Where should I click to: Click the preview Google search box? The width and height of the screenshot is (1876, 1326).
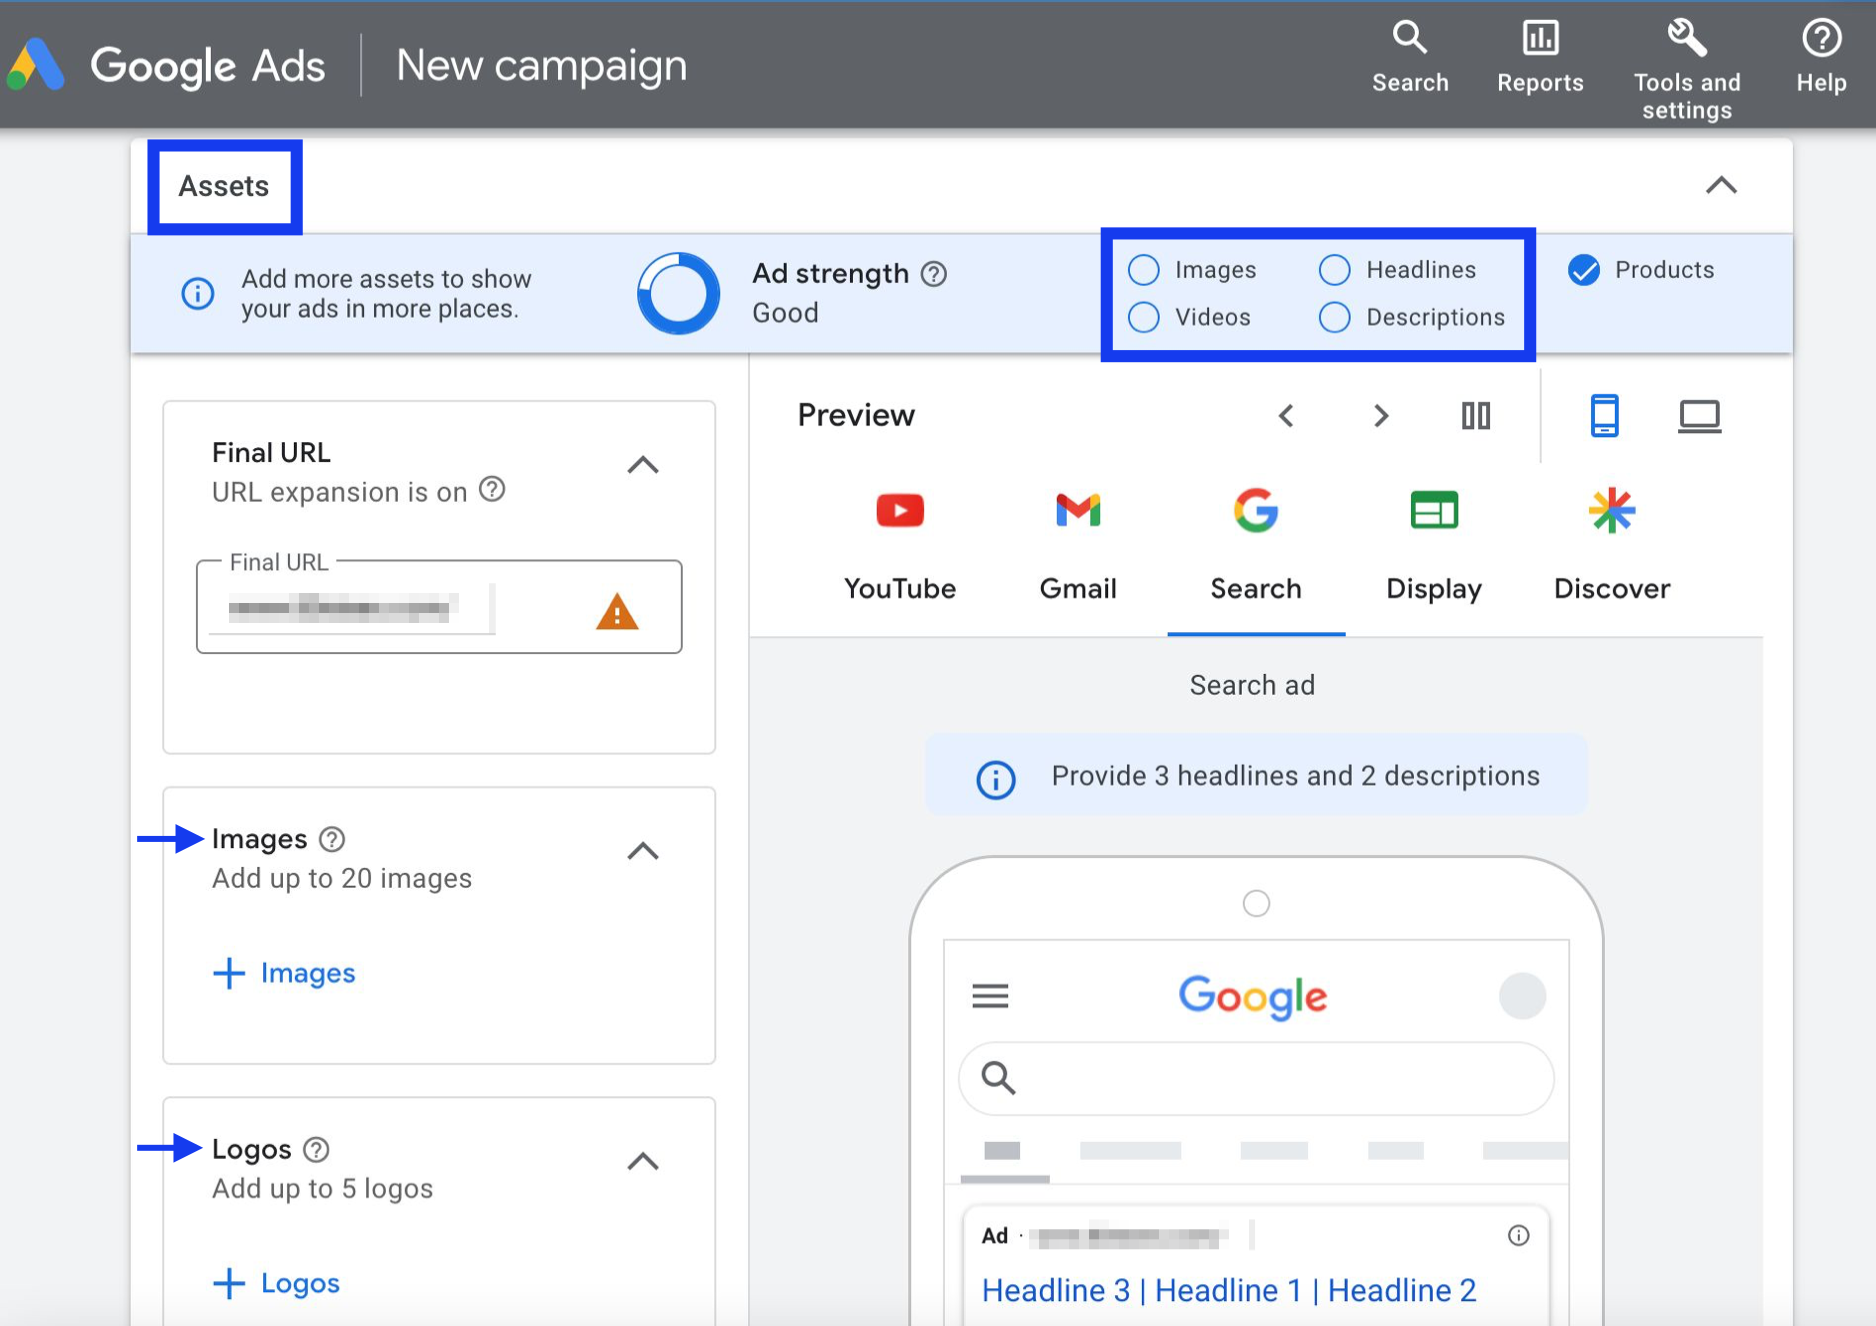pyautogui.click(x=1256, y=1078)
